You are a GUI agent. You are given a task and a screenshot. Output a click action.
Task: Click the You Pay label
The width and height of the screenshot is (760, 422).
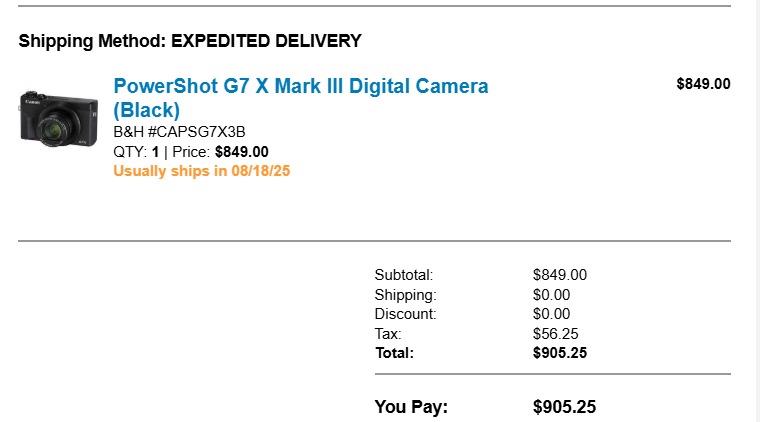click(x=411, y=407)
